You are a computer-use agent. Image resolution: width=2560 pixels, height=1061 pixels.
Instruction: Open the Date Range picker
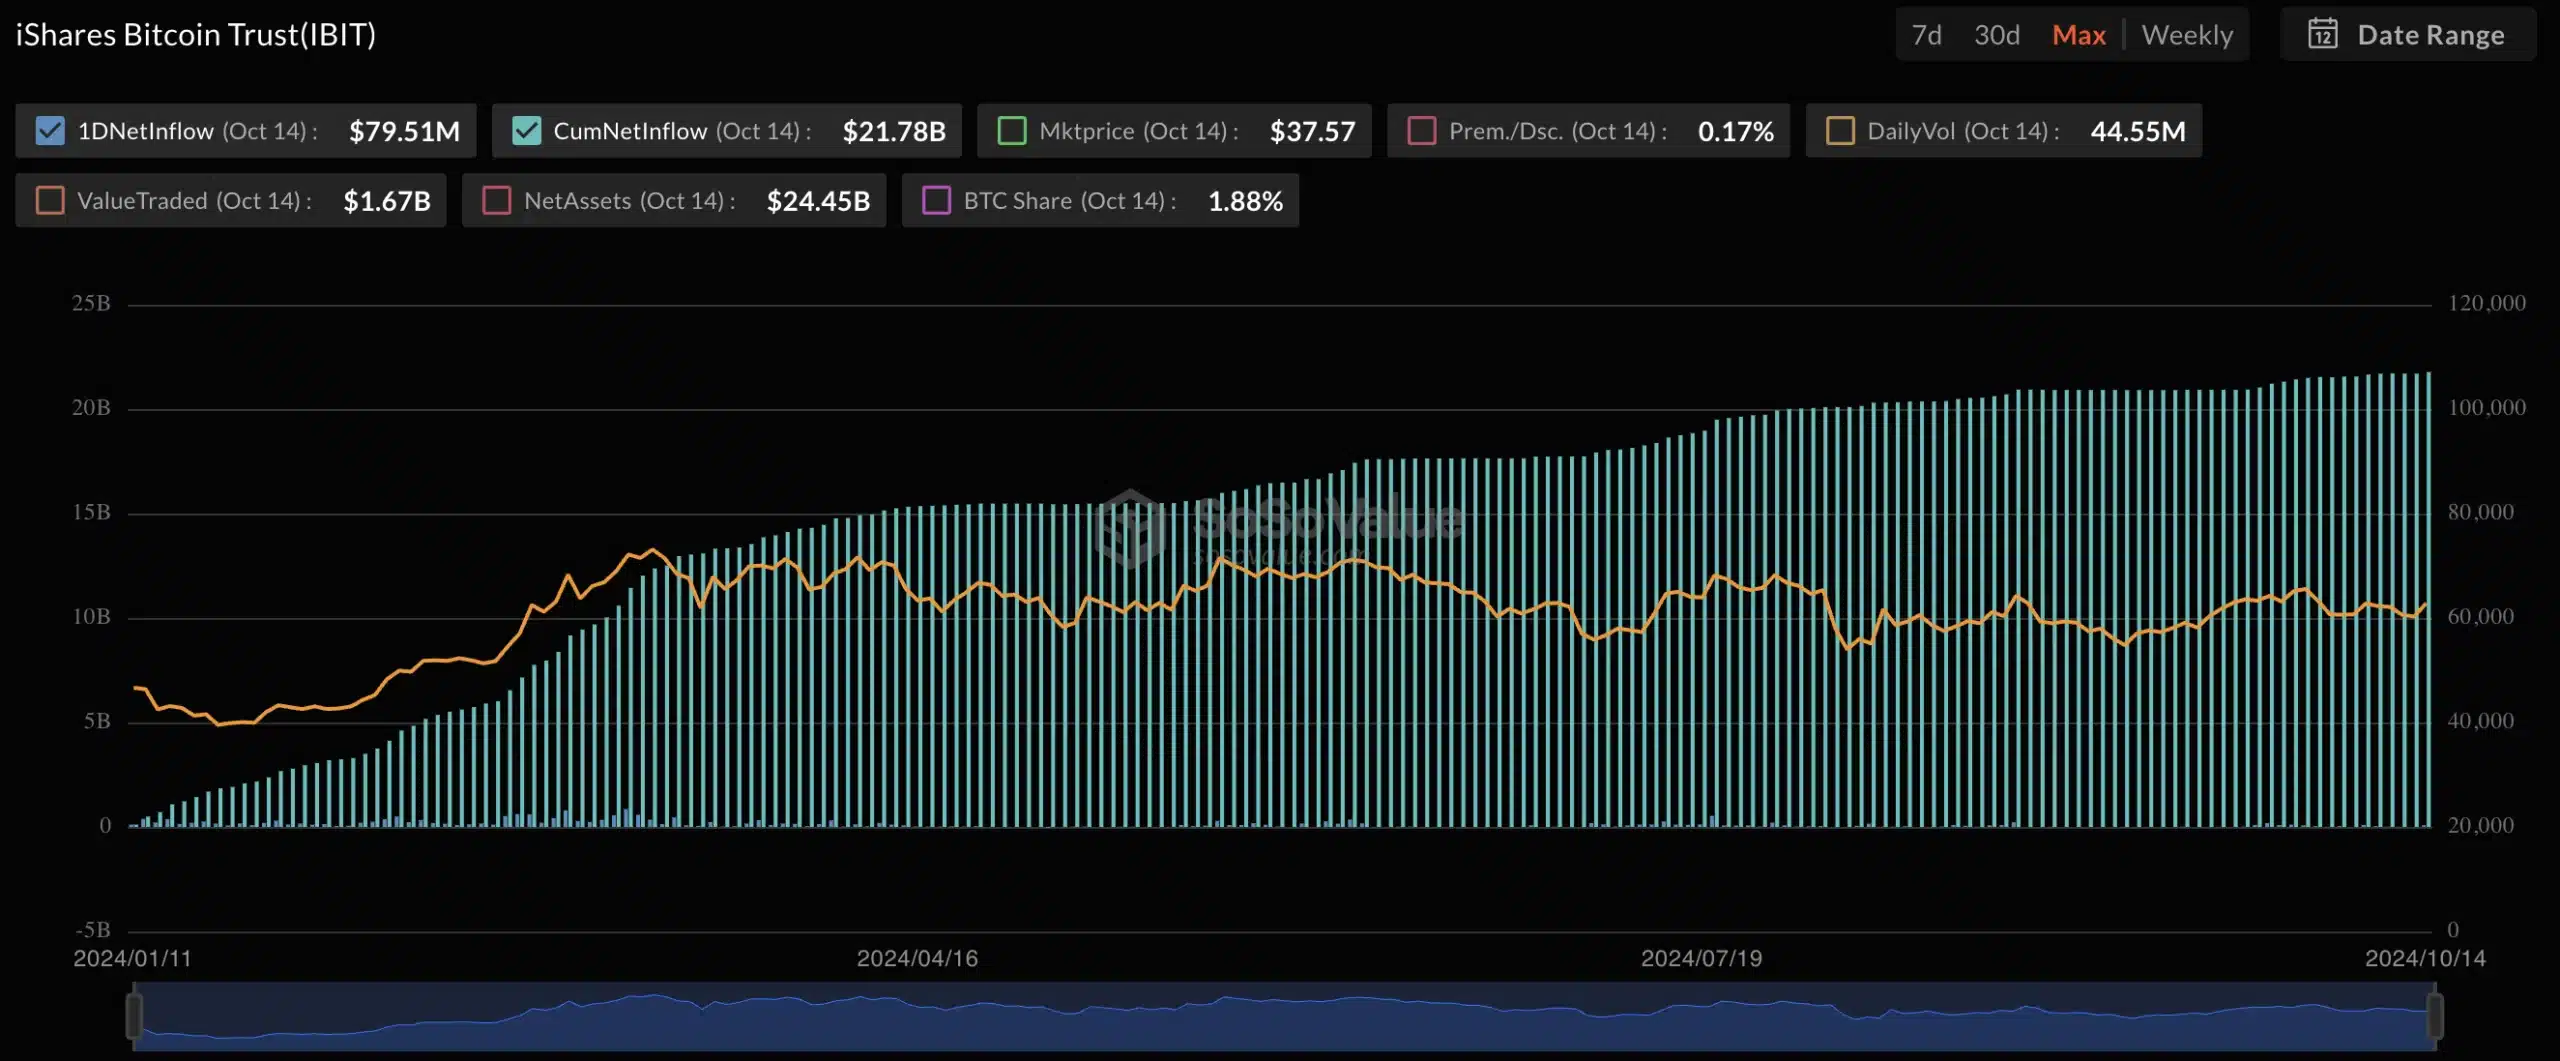(x=2408, y=35)
